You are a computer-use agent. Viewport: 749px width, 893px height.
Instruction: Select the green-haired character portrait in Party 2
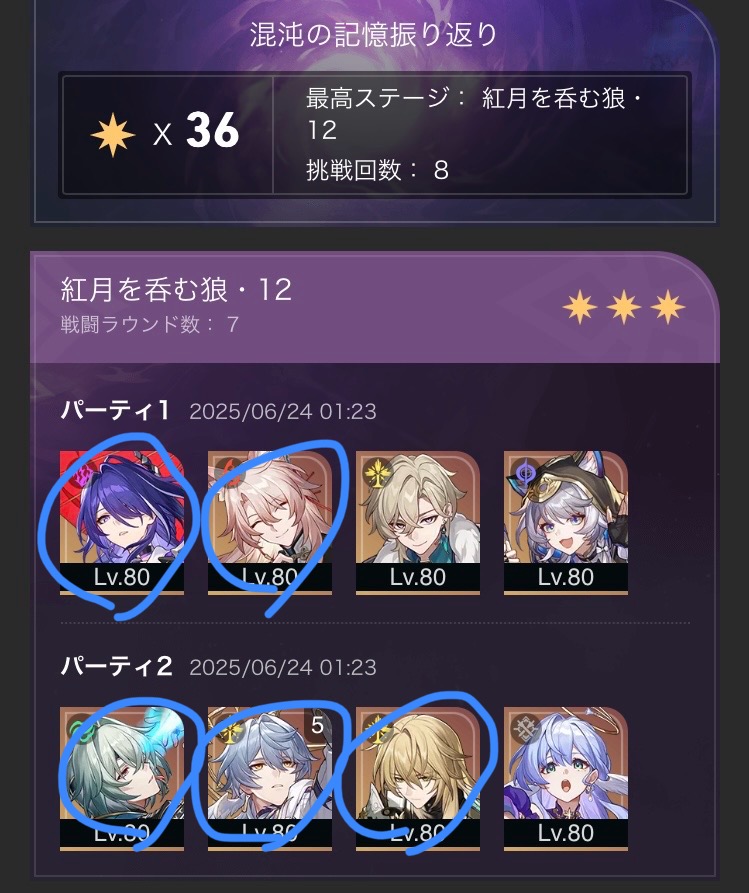click(x=122, y=779)
